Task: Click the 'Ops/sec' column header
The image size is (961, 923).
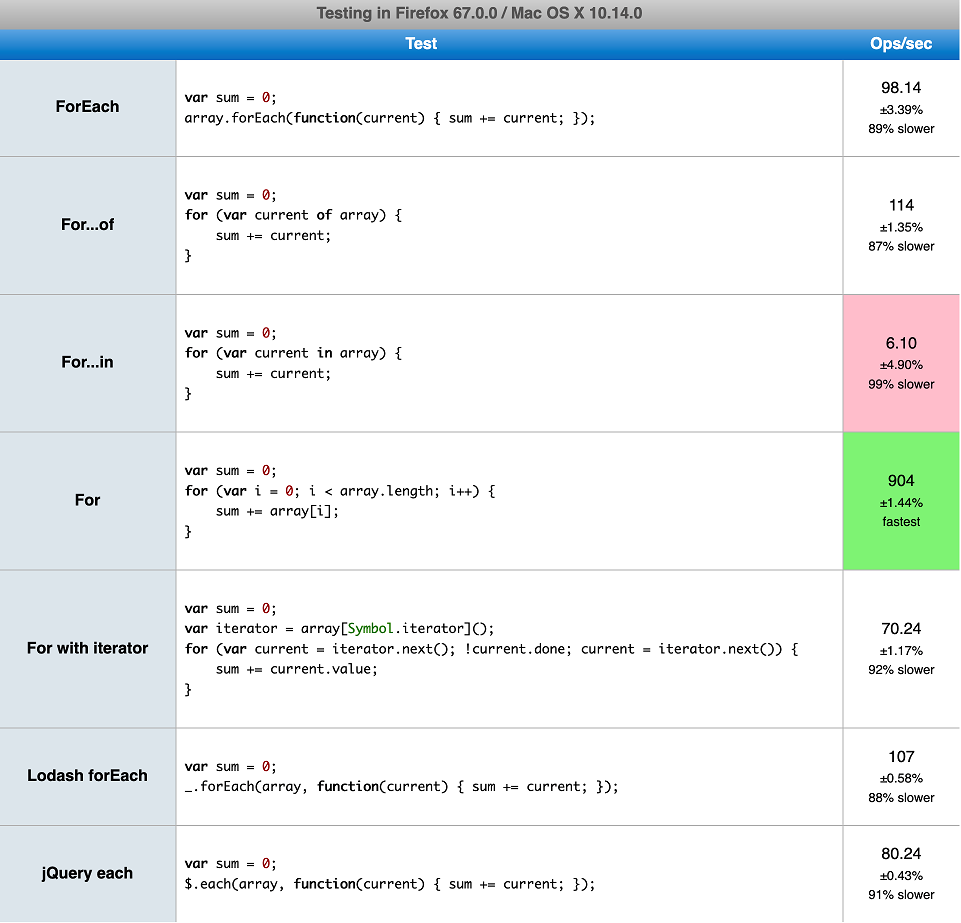Action: 901,44
